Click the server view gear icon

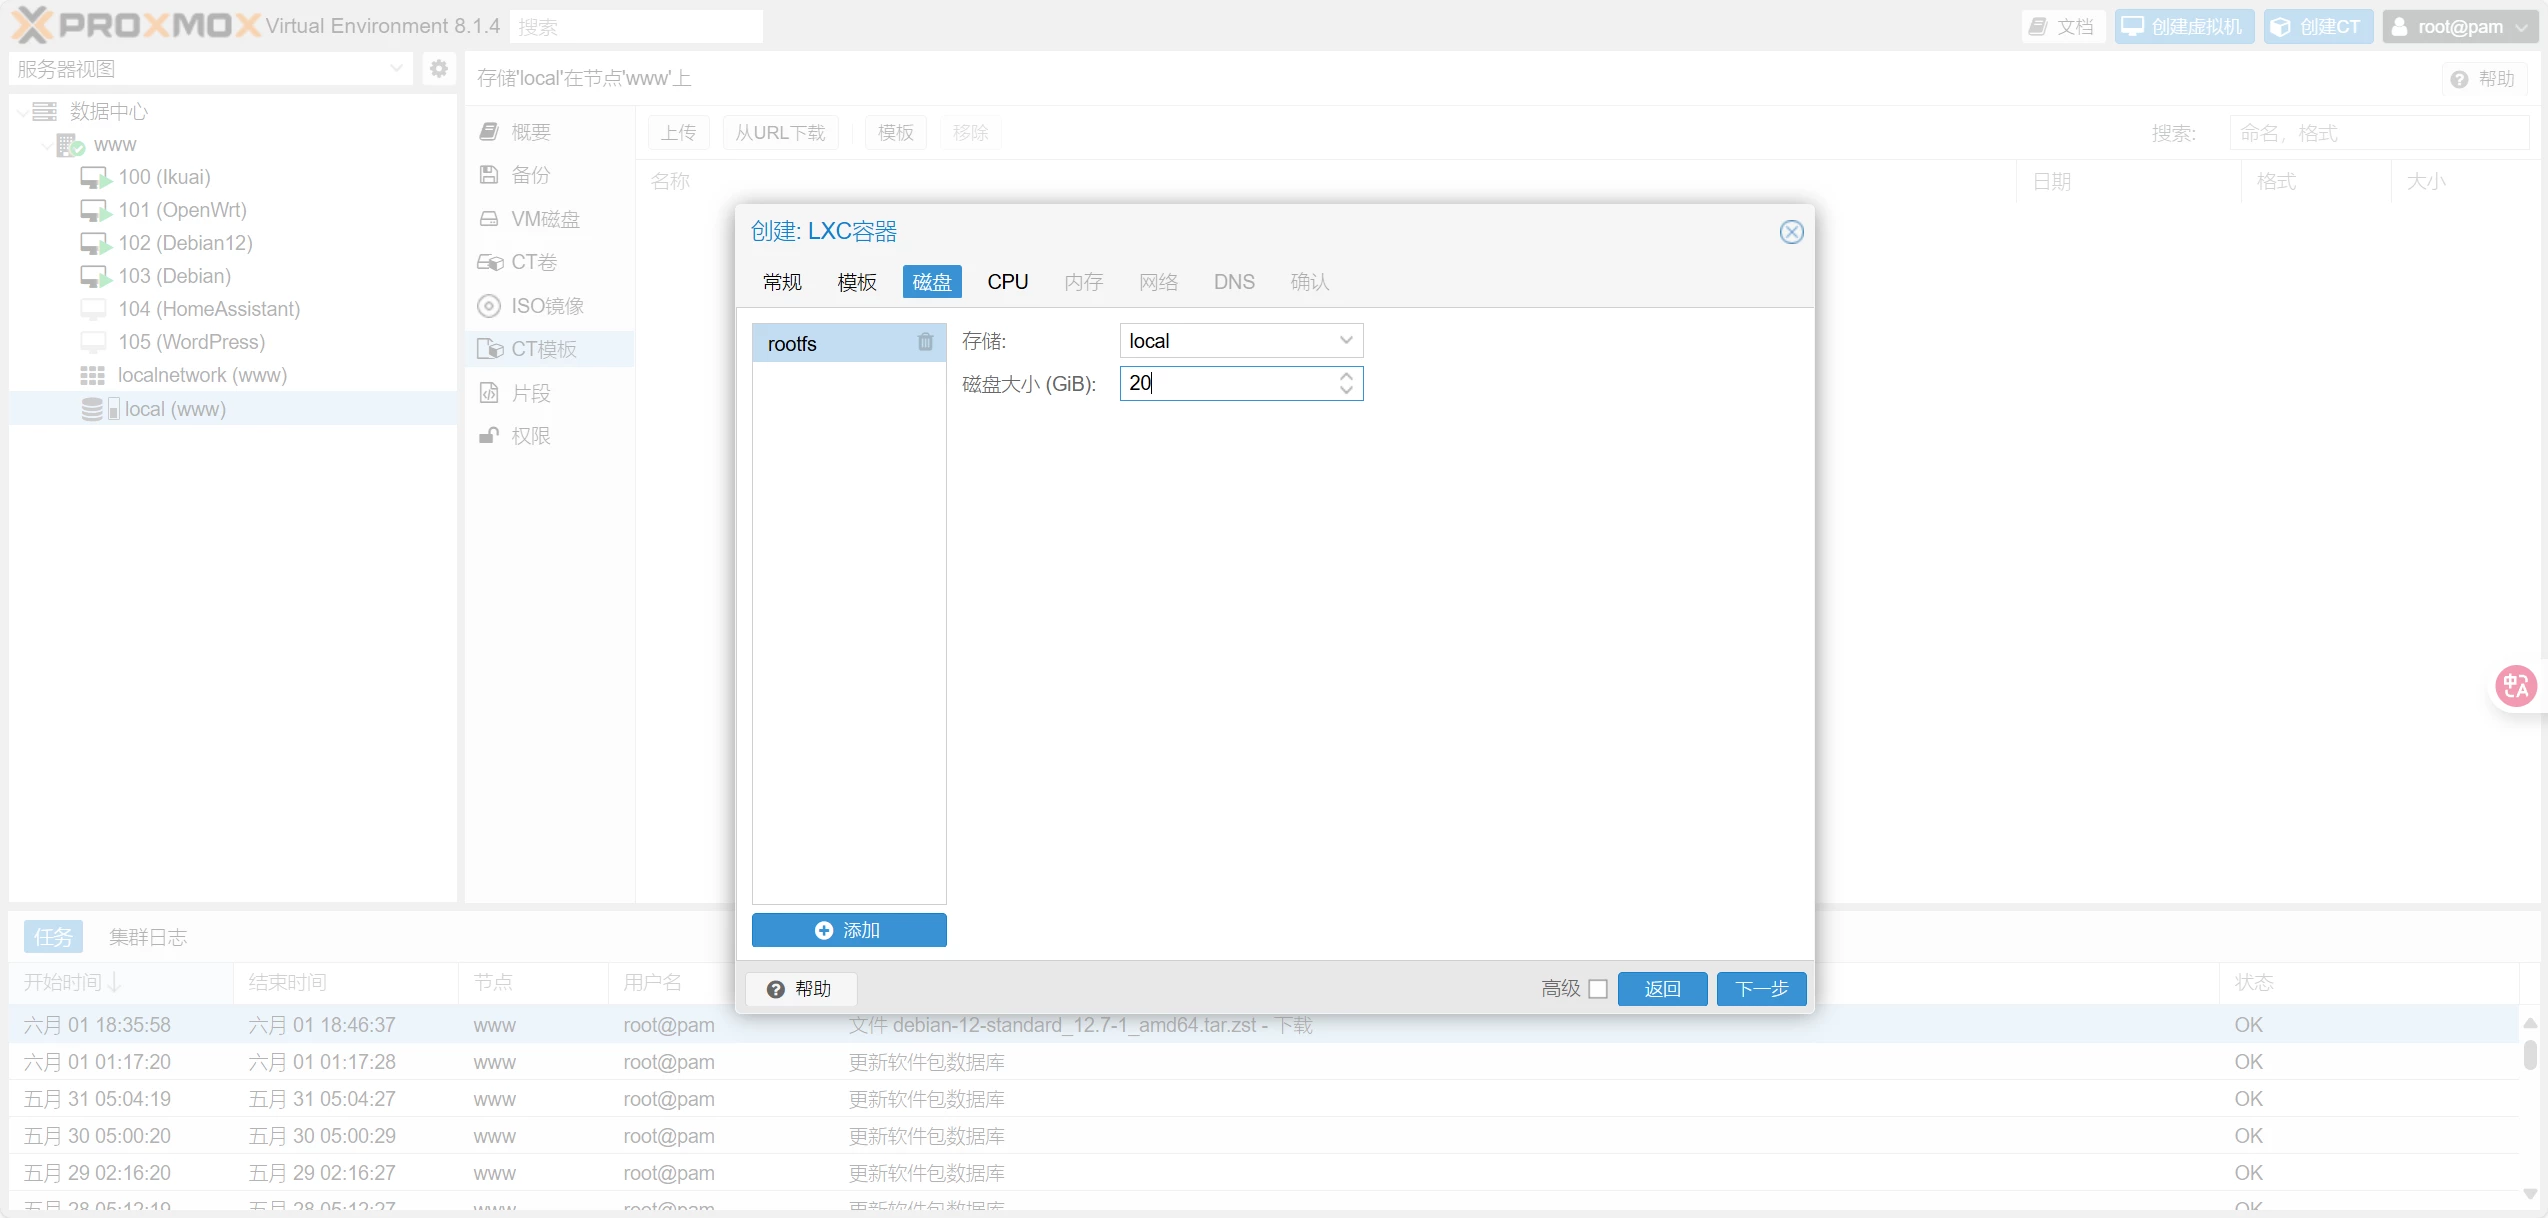pos(438,69)
